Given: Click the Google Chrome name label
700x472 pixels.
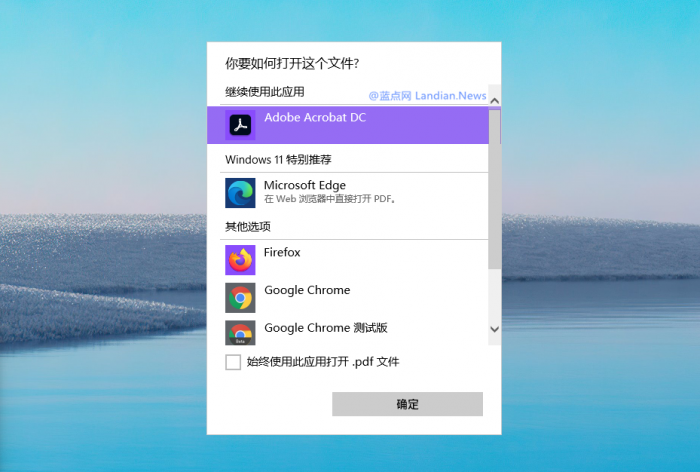Looking at the screenshot, I should [x=307, y=290].
